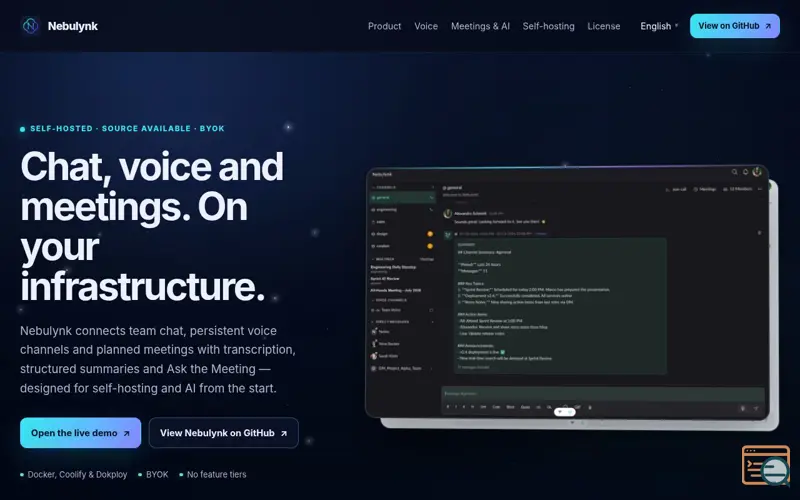Click the search icon in the app preview
The height and width of the screenshot is (500, 800).
tap(734, 172)
